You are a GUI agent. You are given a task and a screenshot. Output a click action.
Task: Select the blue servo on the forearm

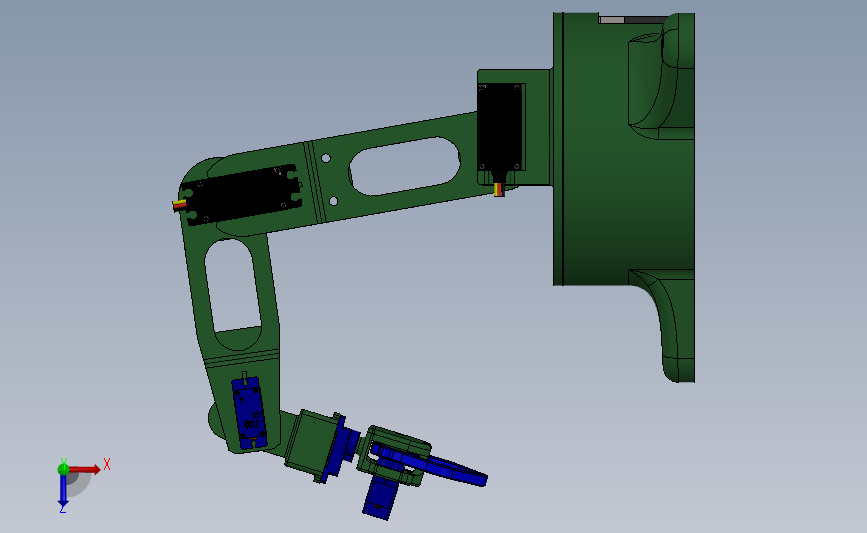click(x=250, y=413)
